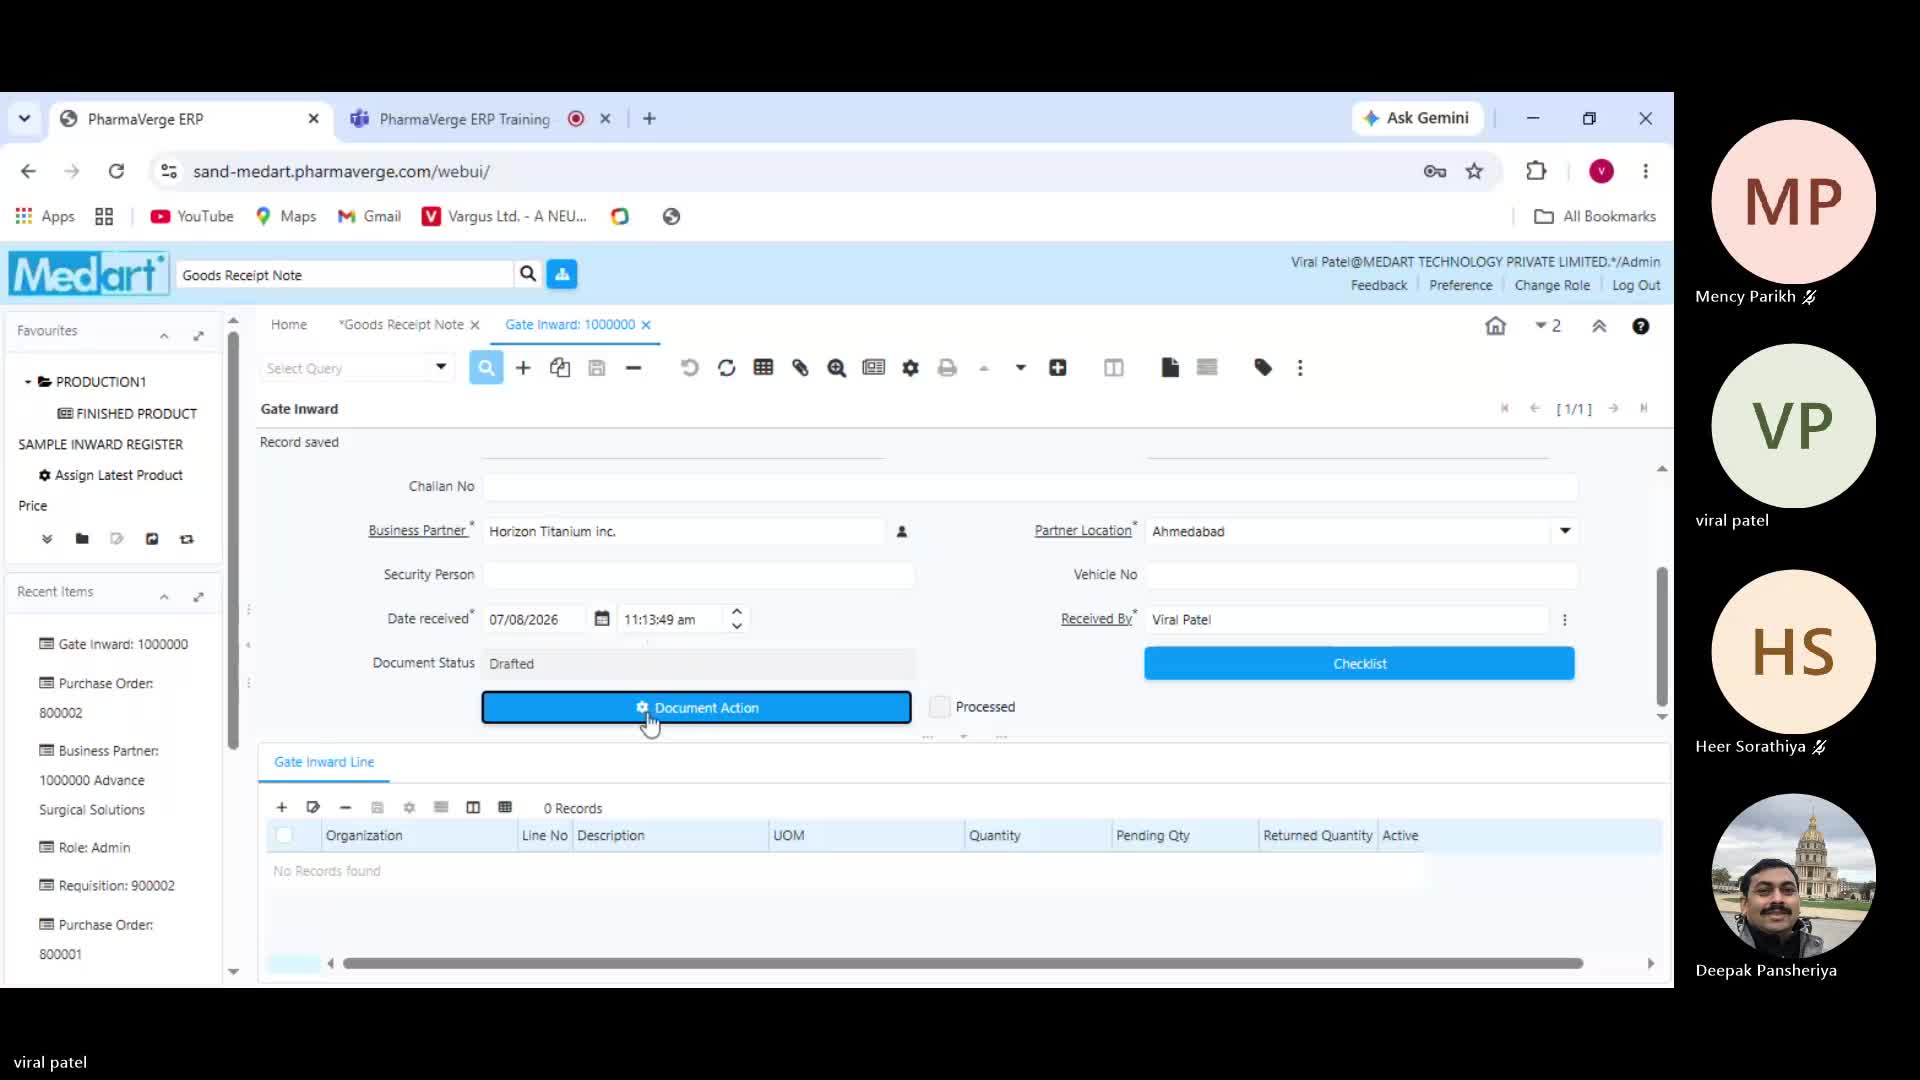Open the Feedback link
Viewport: 1920px width, 1080px height.
pyautogui.click(x=1378, y=285)
